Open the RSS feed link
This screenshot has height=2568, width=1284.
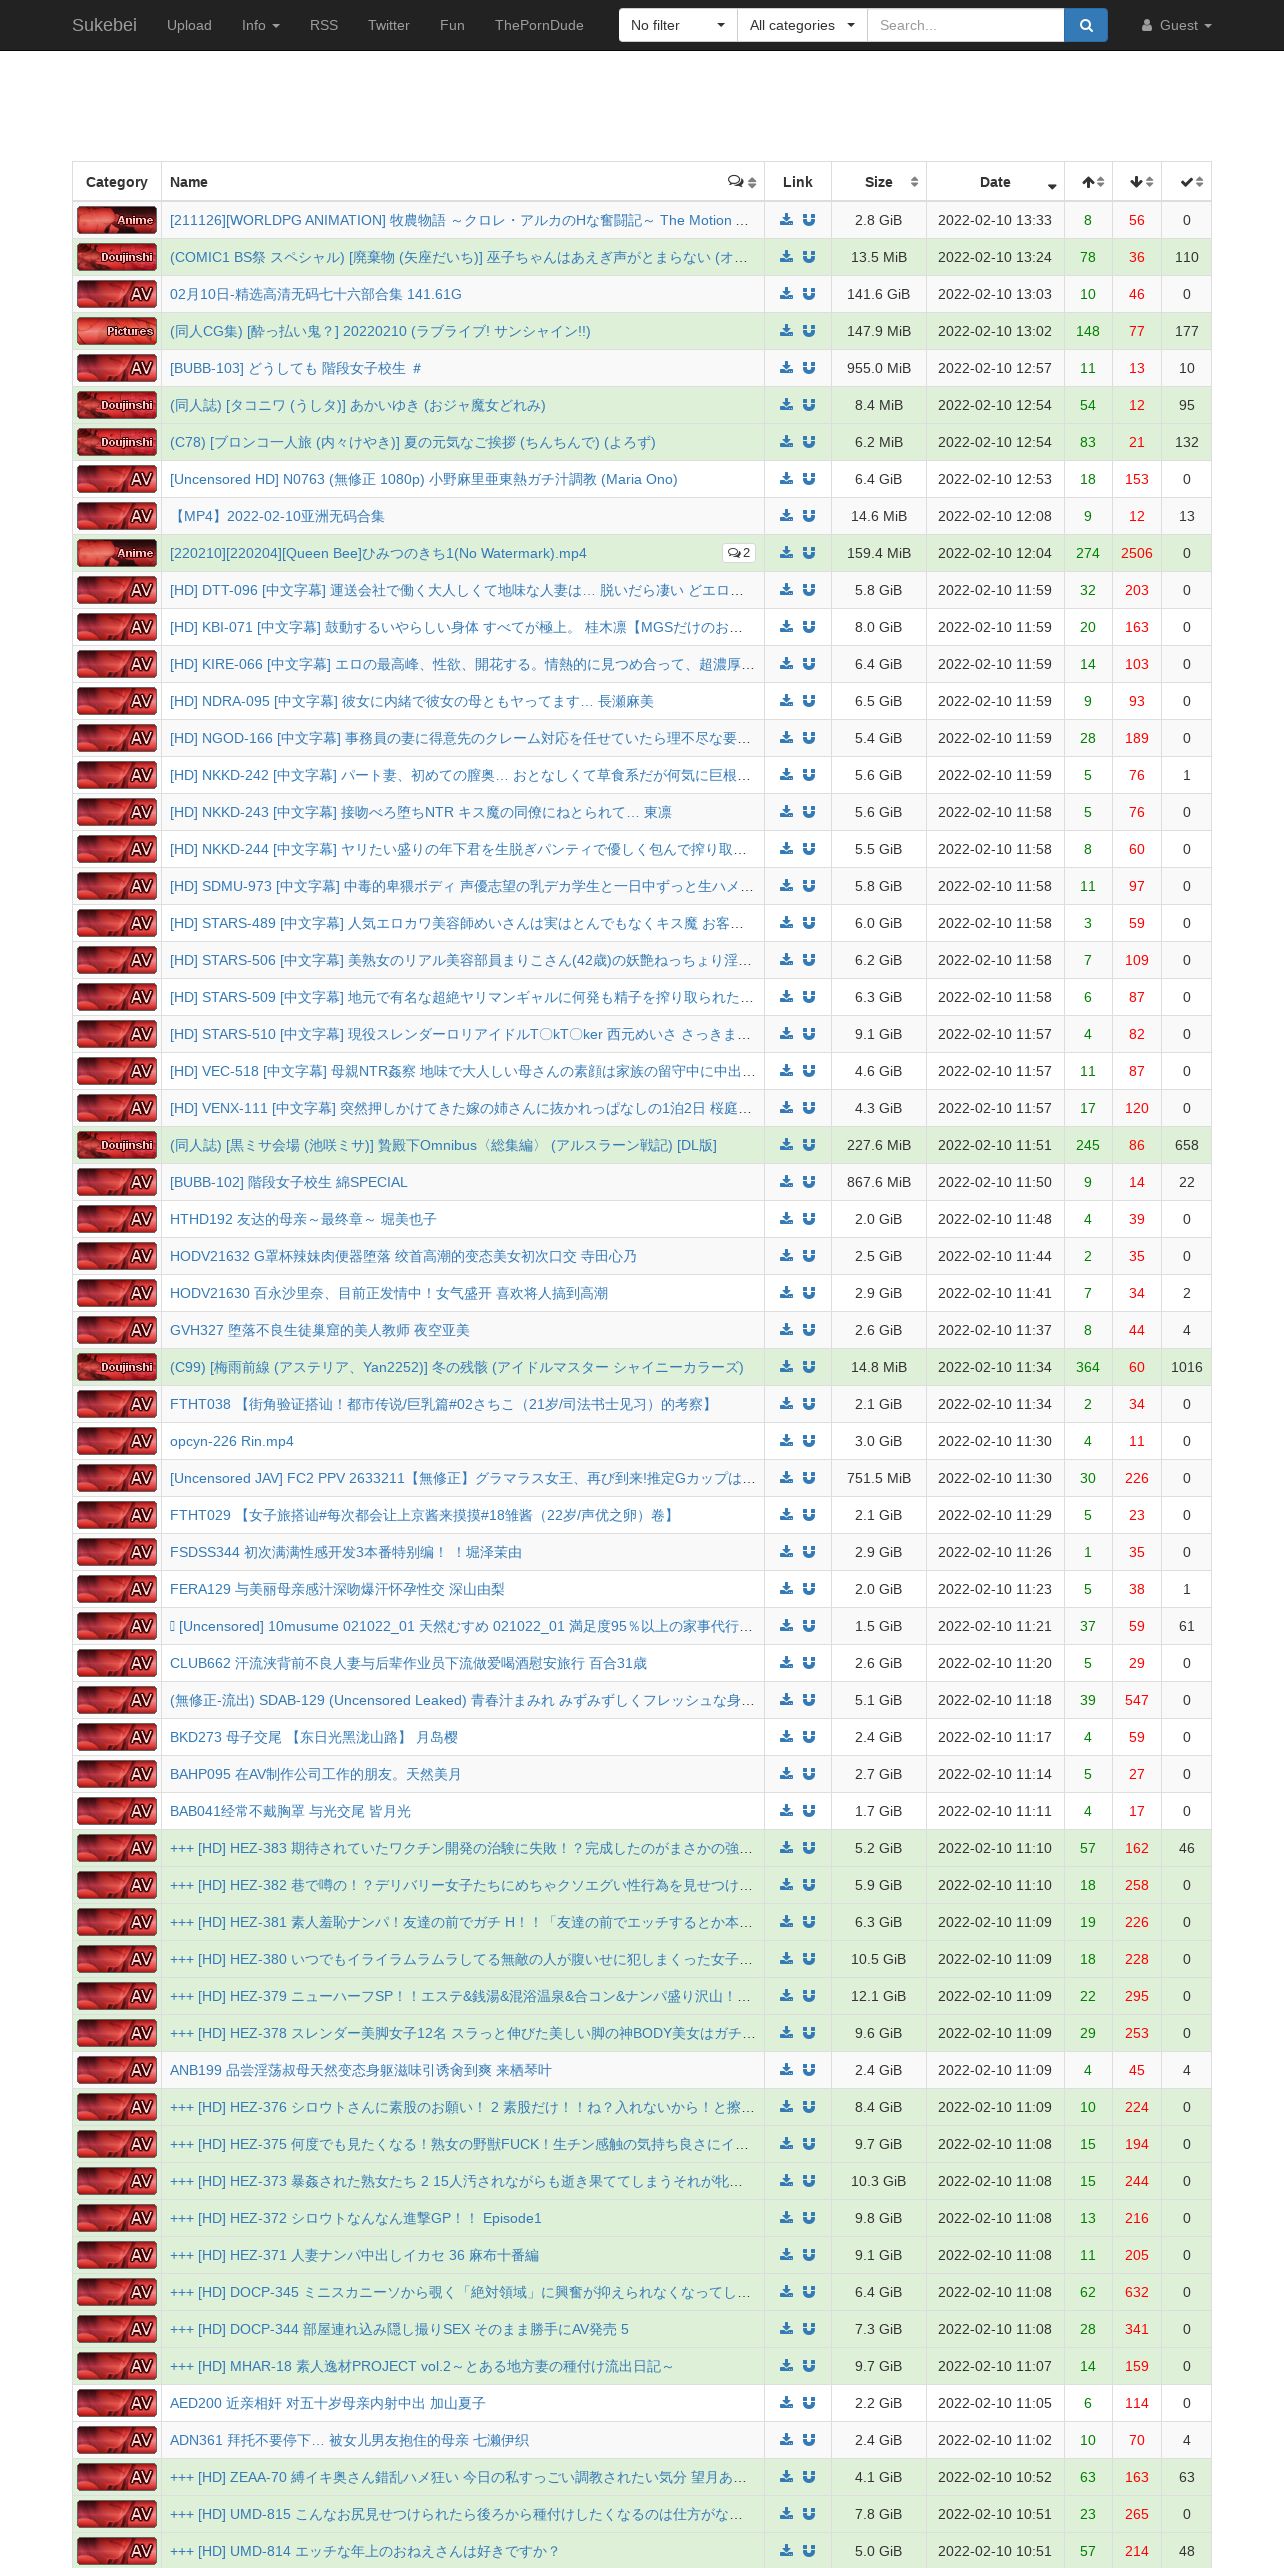323,25
